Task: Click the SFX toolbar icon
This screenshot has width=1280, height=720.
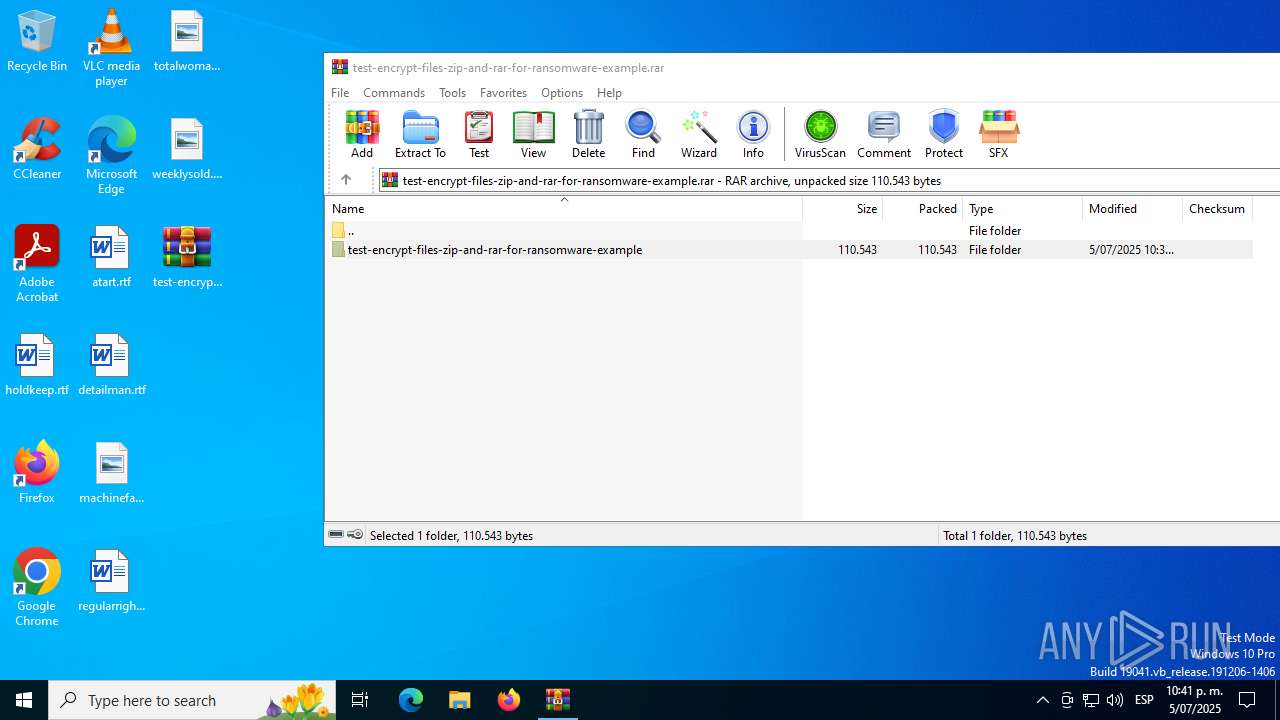Action: tap(998, 134)
